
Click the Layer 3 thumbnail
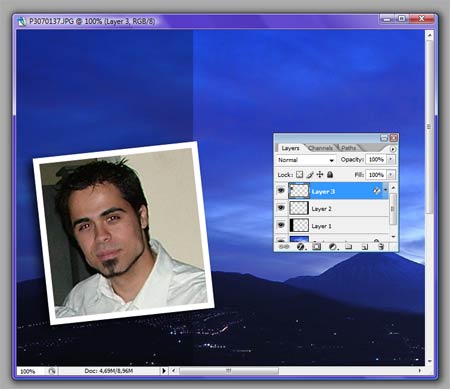point(299,191)
